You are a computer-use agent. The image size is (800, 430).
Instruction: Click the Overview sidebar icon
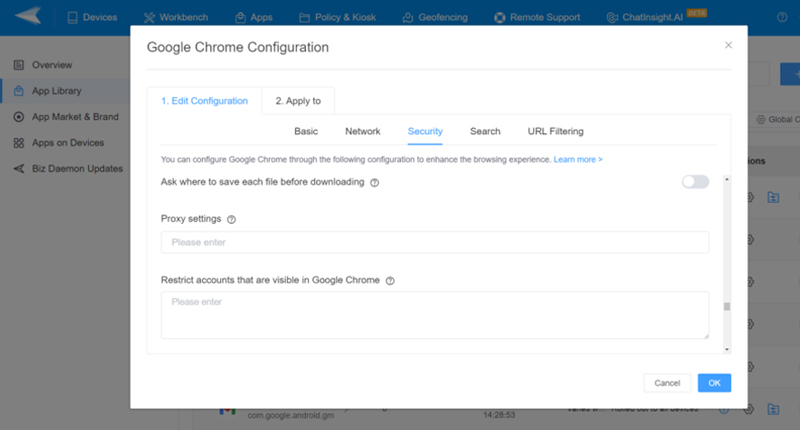[x=19, y=65]
